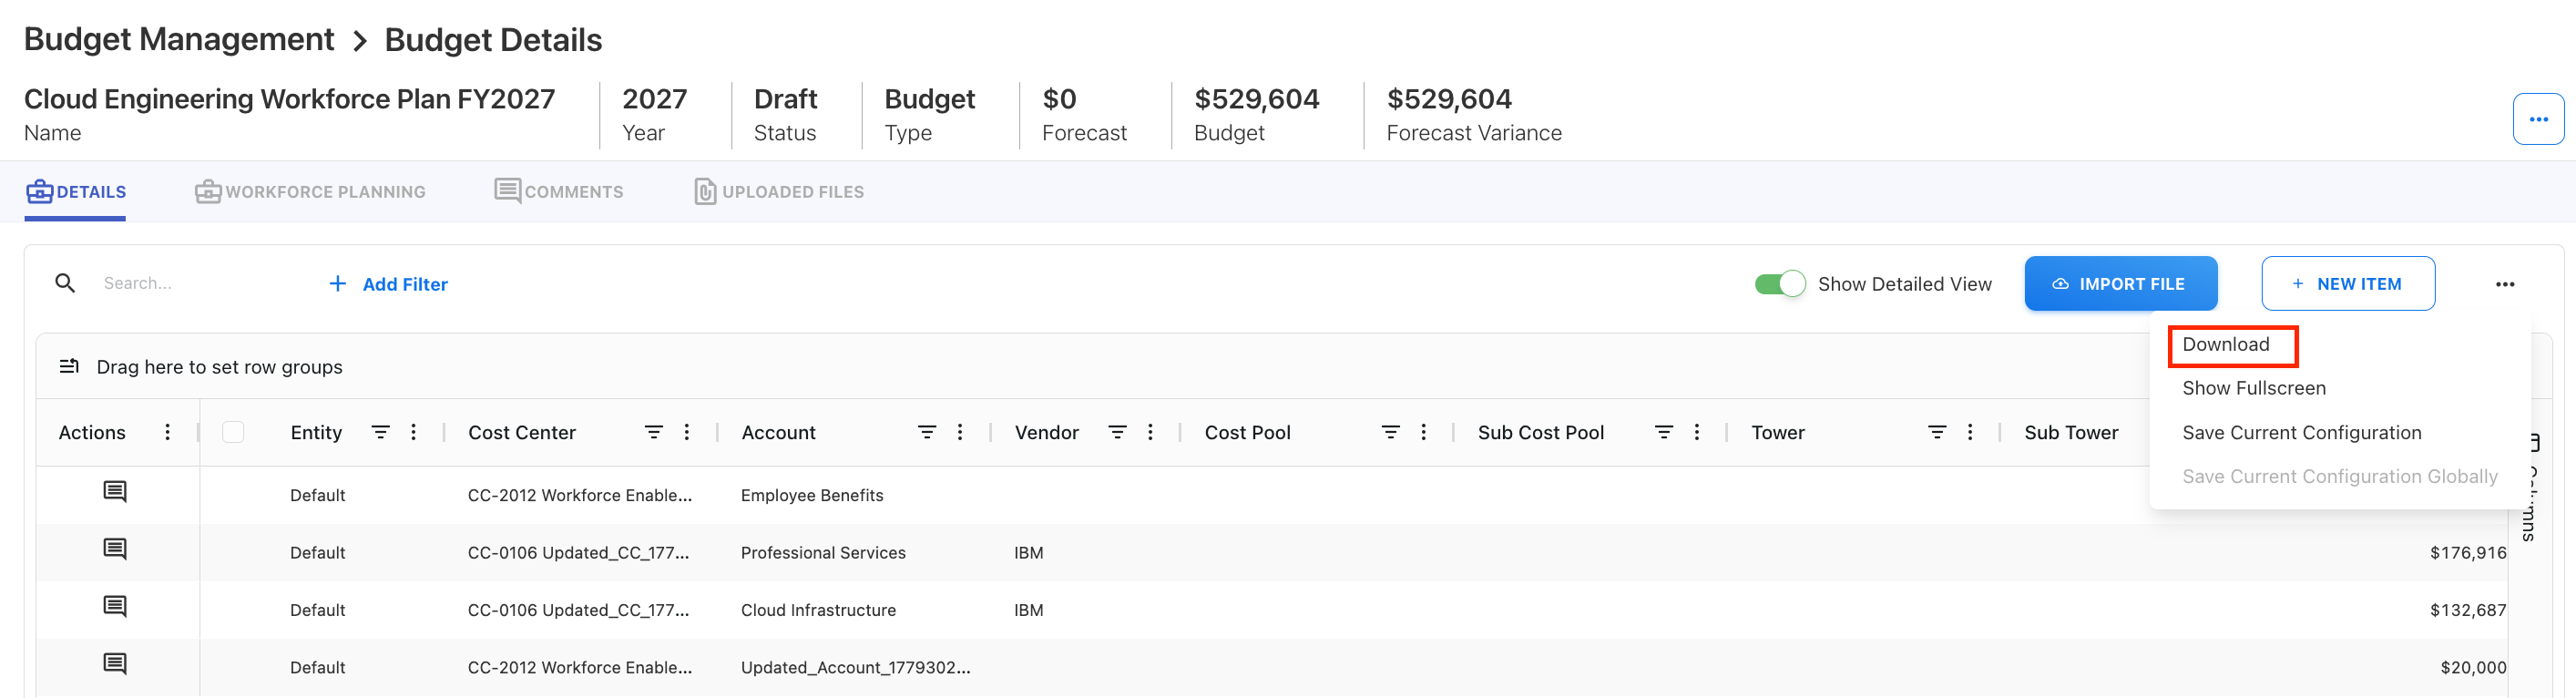
Task: Click the search magnifier icon
Action: (65, 283)
